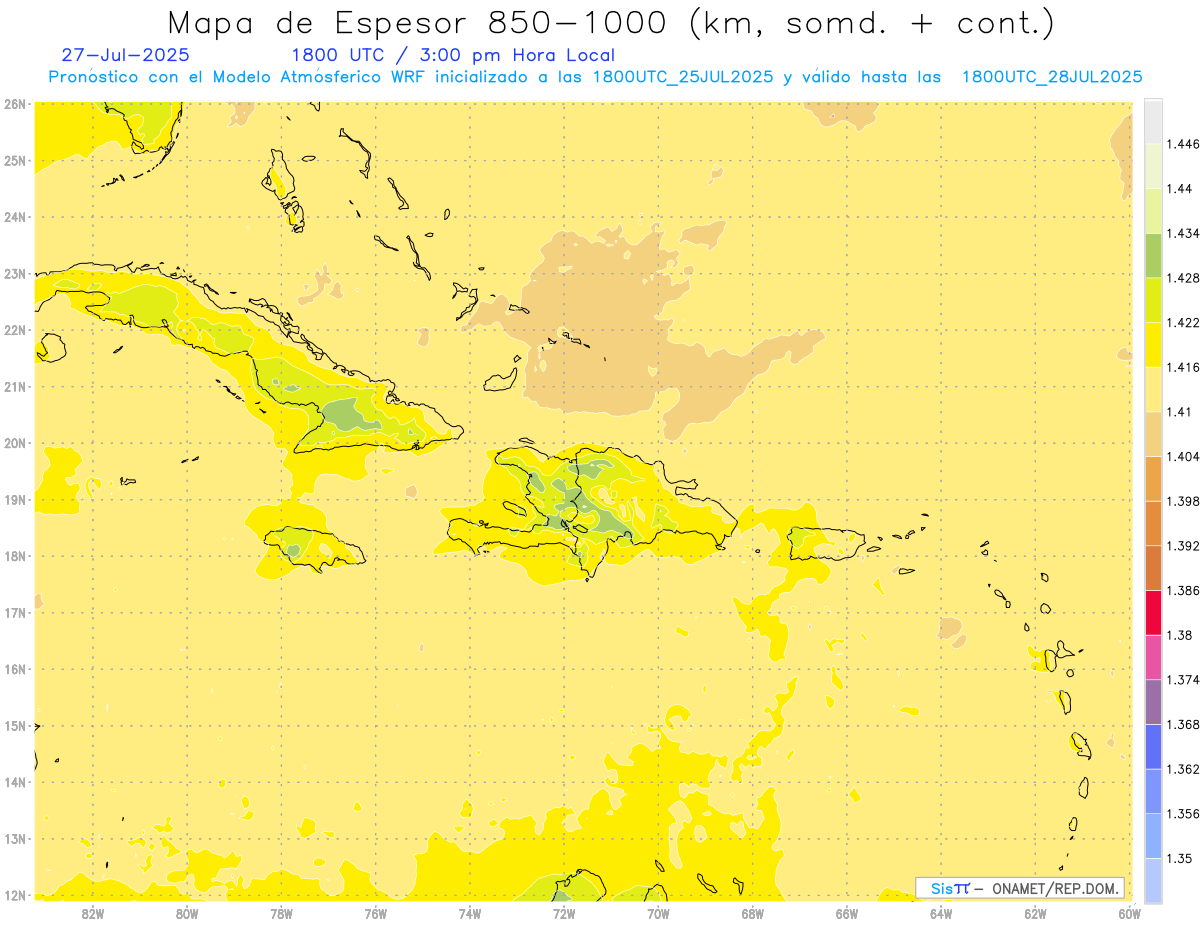Click the latitude label '23N'
The image size is (1200, 927).
tap(14, 273)
